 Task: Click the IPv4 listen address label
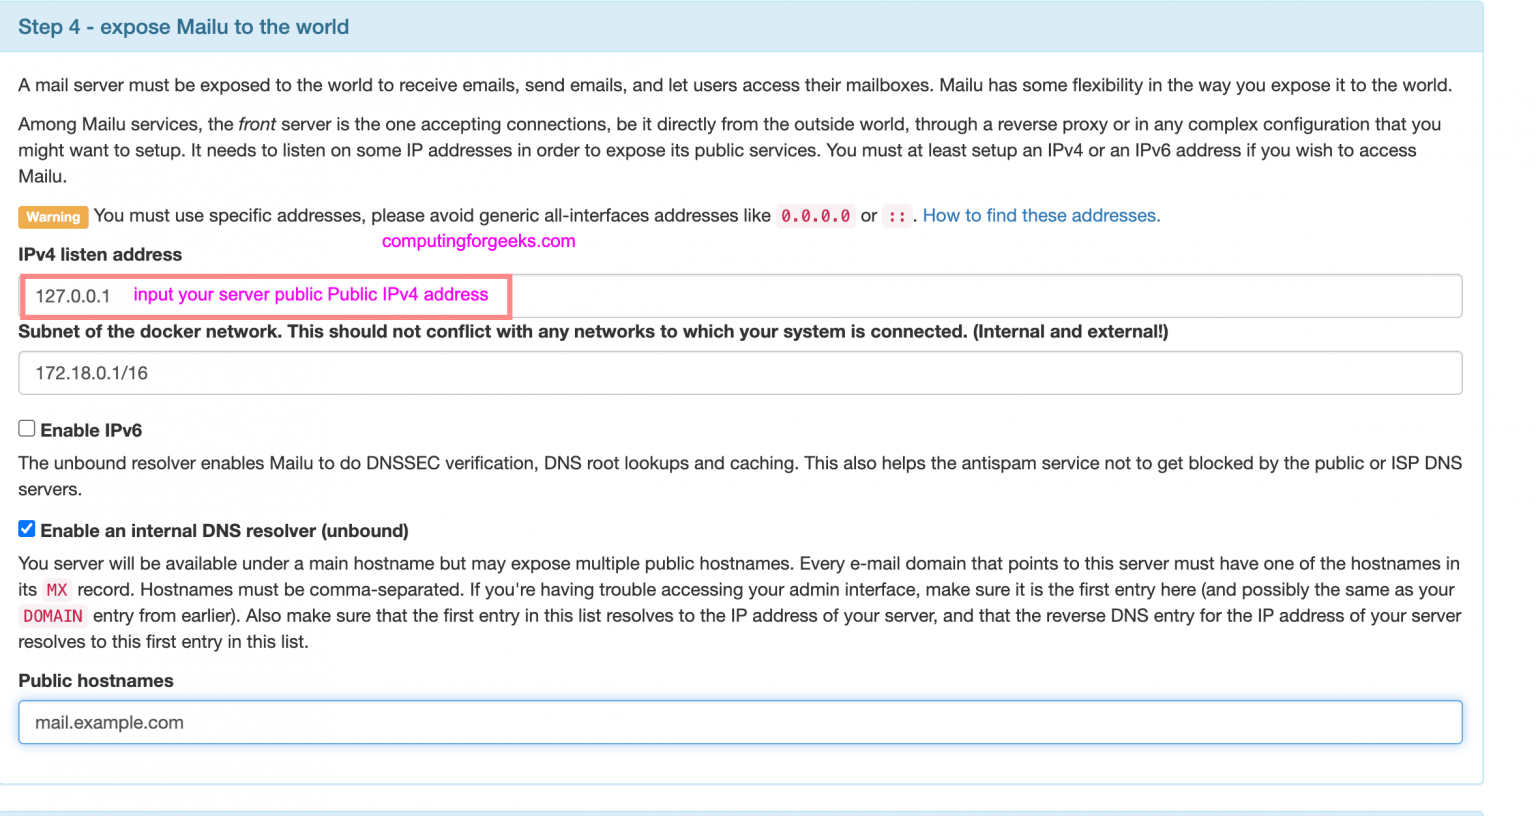click(100, 254)
